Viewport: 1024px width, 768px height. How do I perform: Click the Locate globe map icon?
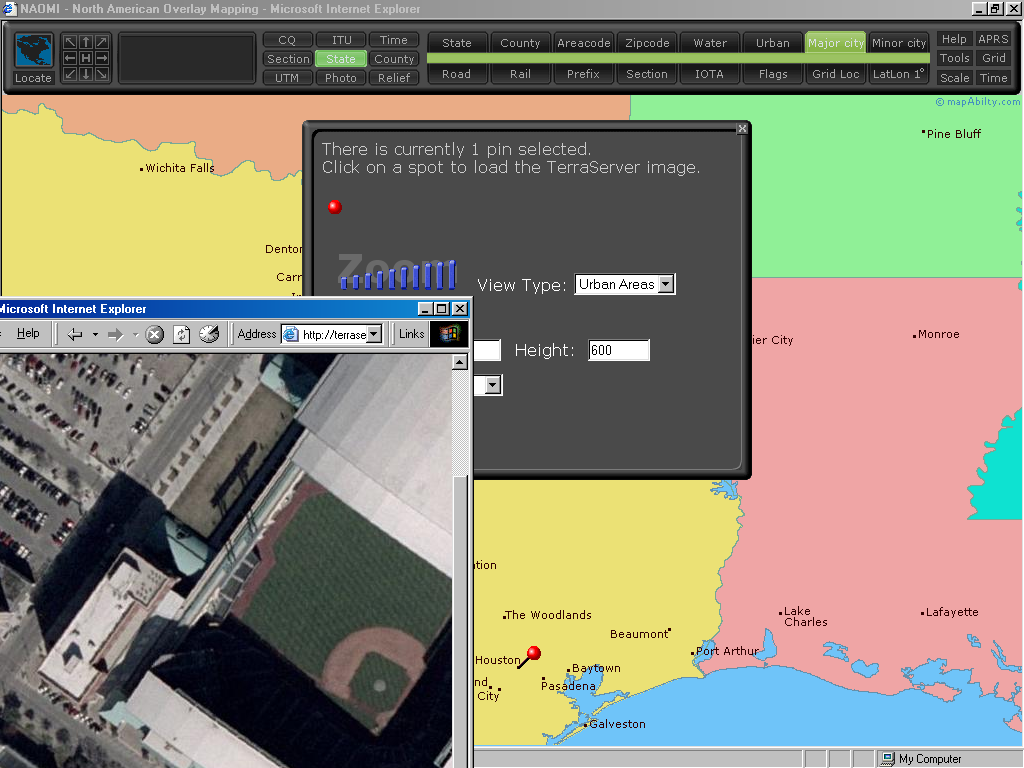point(33,52)
